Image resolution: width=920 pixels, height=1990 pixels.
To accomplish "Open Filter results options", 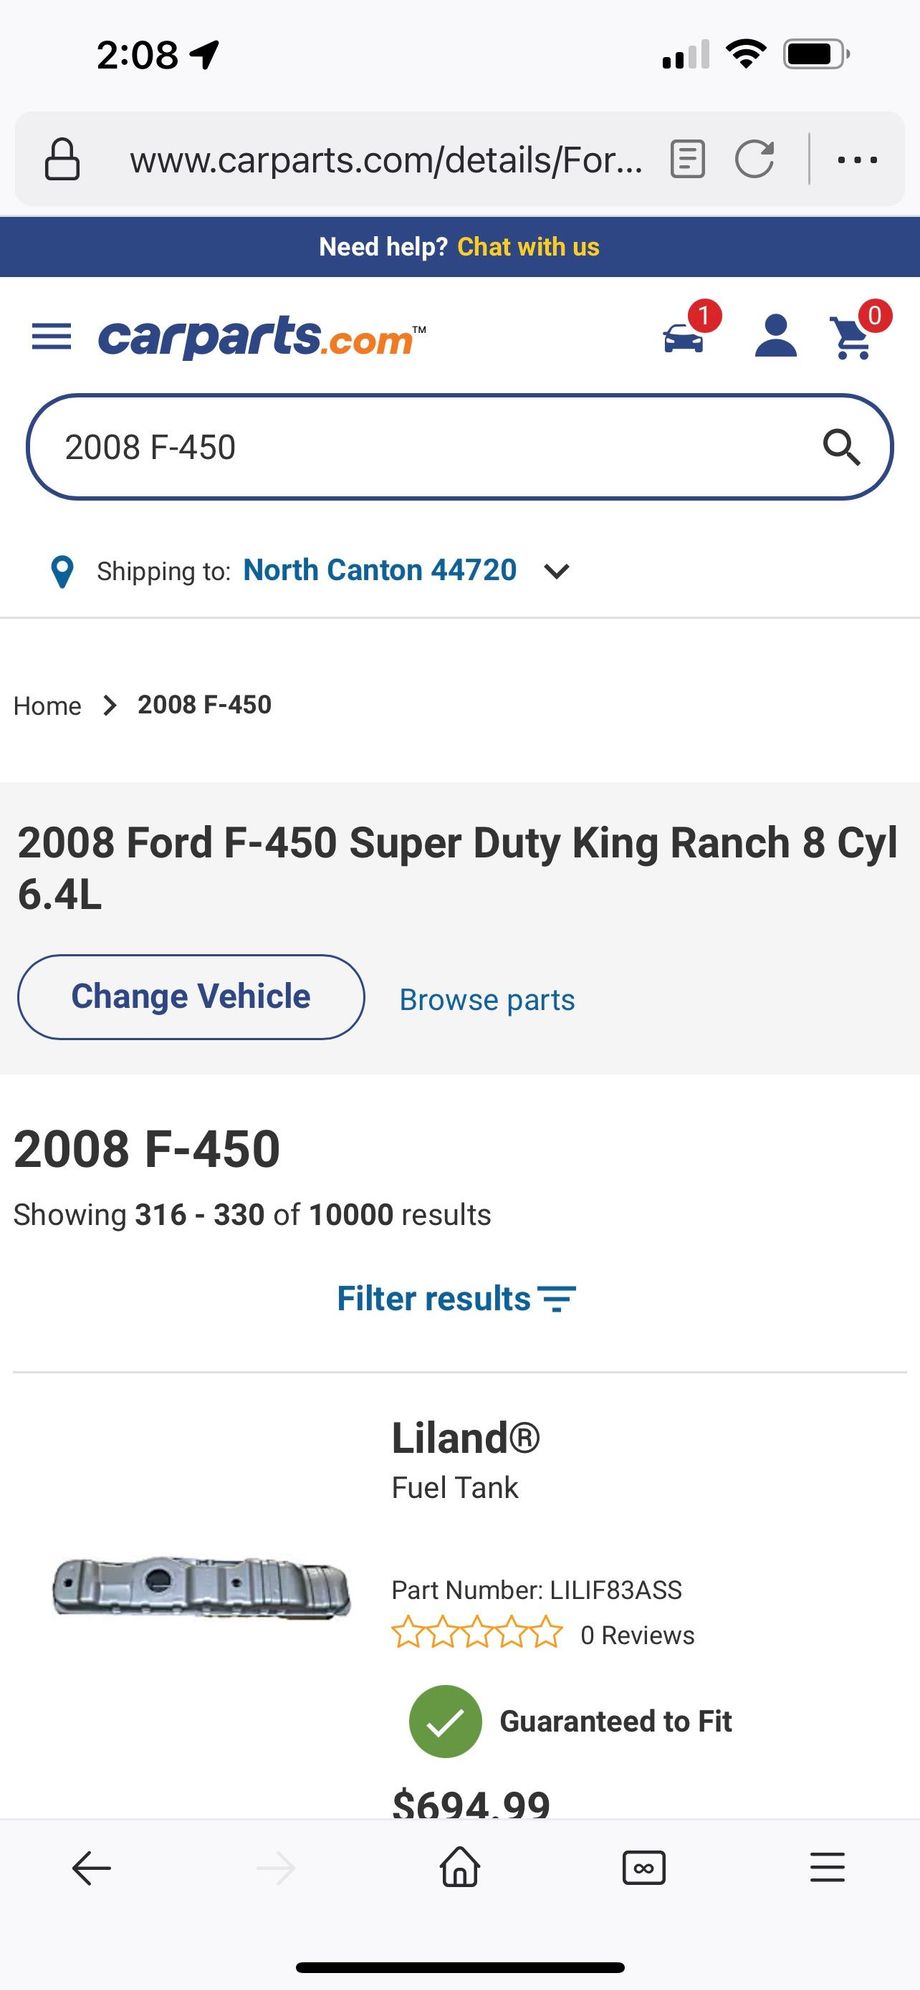I will tap(456, 1299).
